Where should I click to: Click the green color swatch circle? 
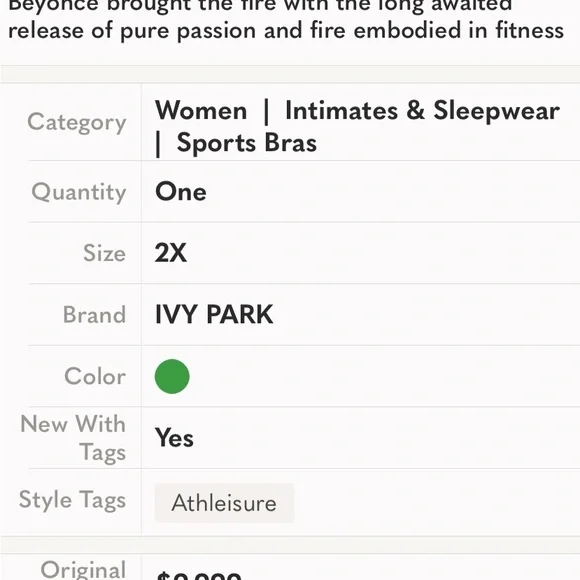(x=172, y=376)
